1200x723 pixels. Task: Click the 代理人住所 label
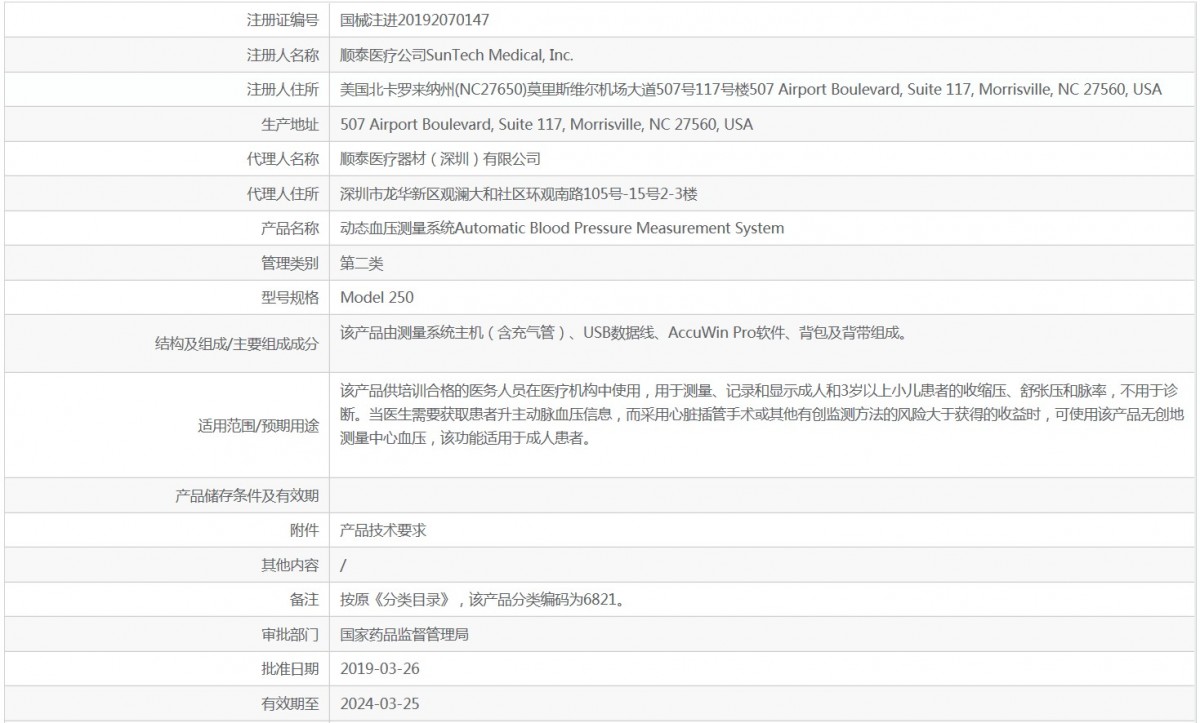point(283,193)
